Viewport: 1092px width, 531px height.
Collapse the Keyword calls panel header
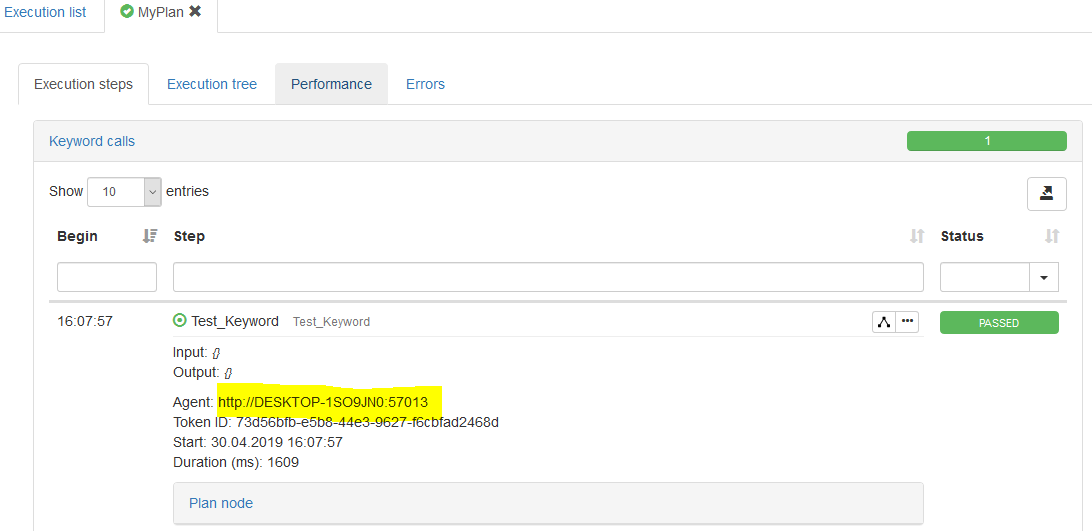[x=92, y=141]
